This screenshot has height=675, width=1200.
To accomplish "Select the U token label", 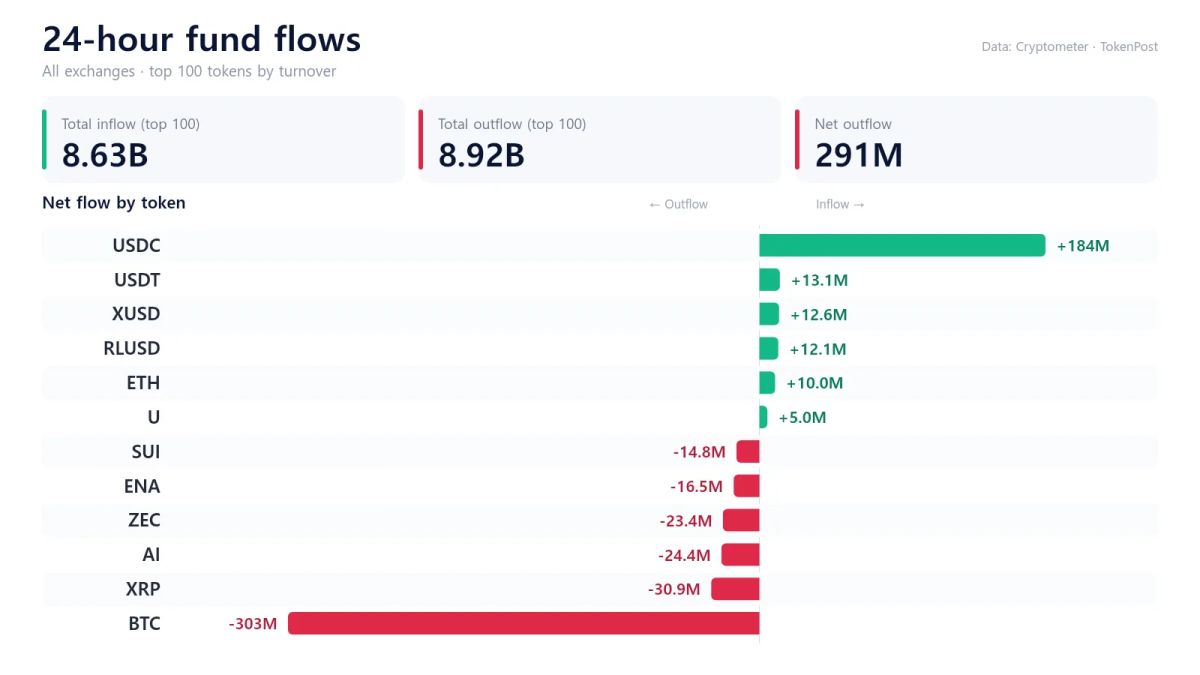I will click(154, 417).
